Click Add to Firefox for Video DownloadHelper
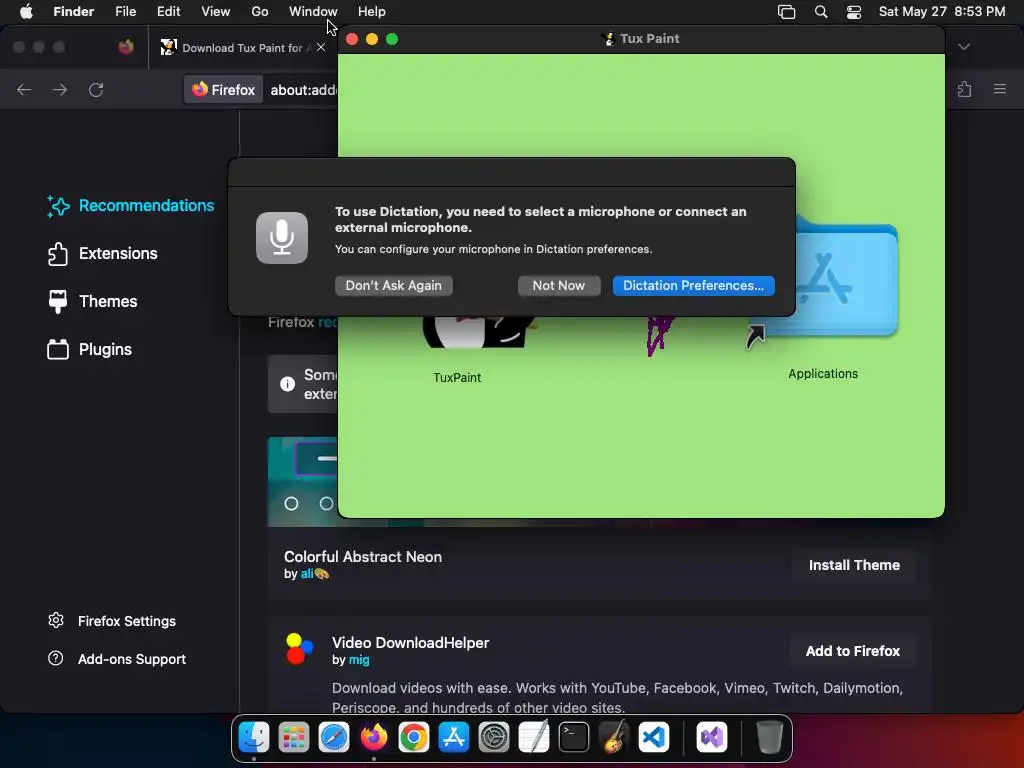The width and height of the screenshot is (1024, 768). click(852, 651)
